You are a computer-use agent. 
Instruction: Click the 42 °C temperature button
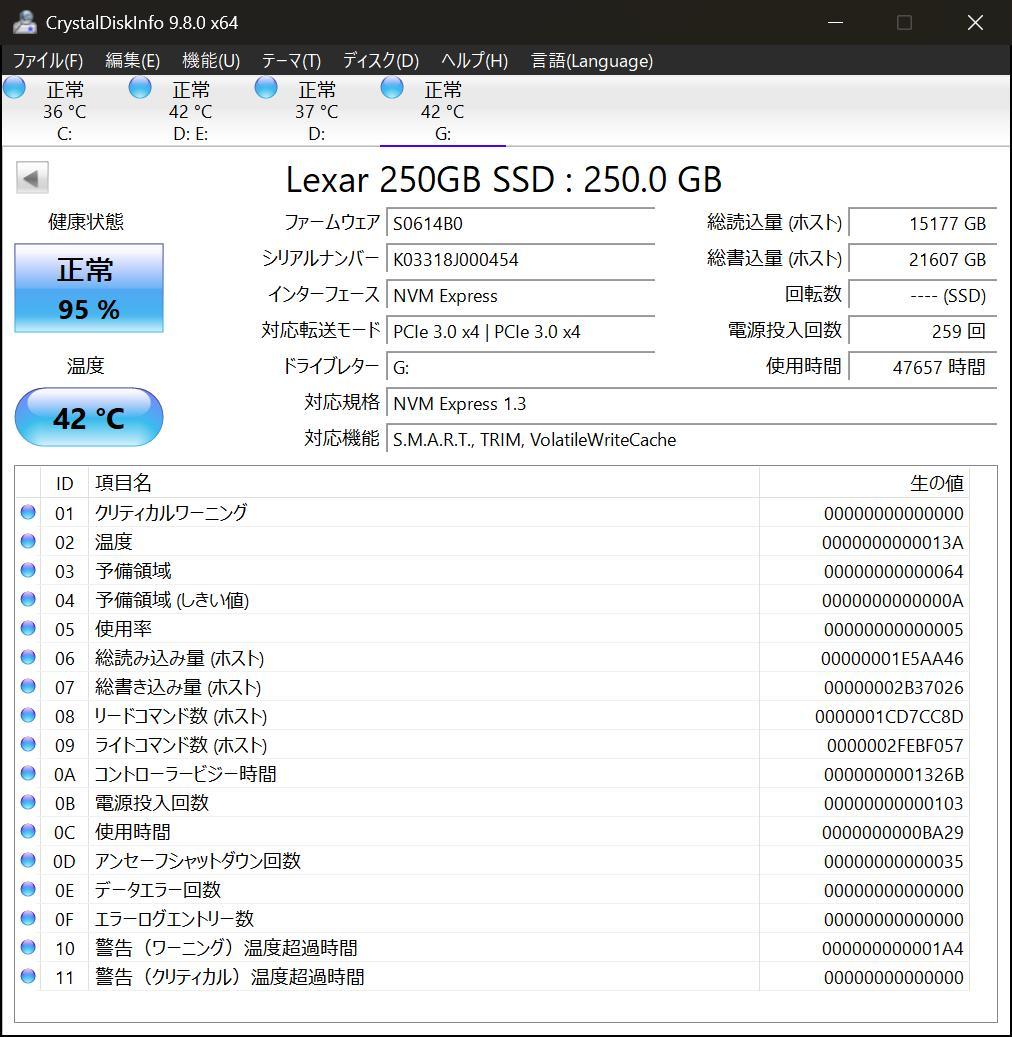pyautogui.click(x=89, y=417)
